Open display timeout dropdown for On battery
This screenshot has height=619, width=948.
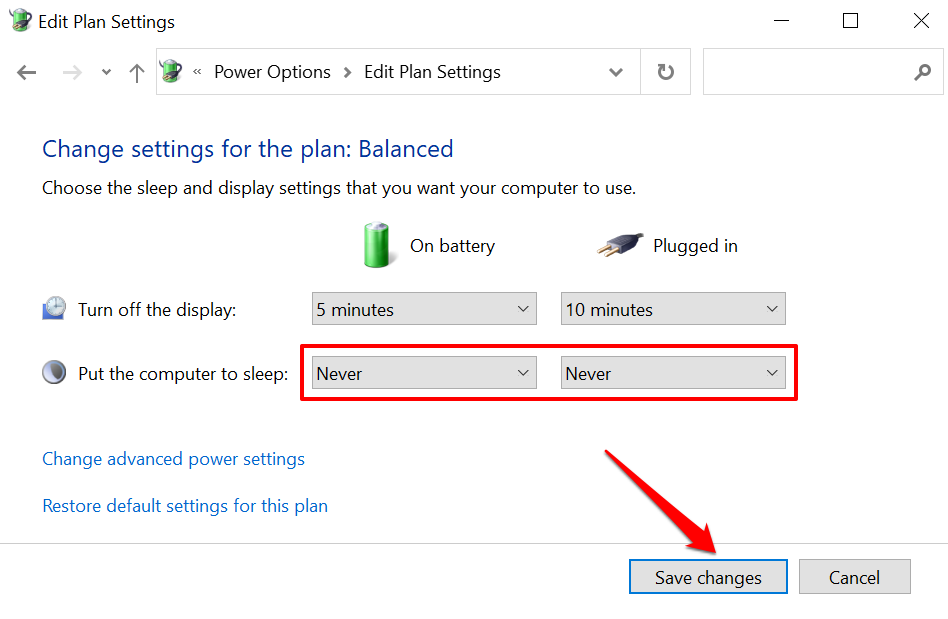(x=424, y=310)
